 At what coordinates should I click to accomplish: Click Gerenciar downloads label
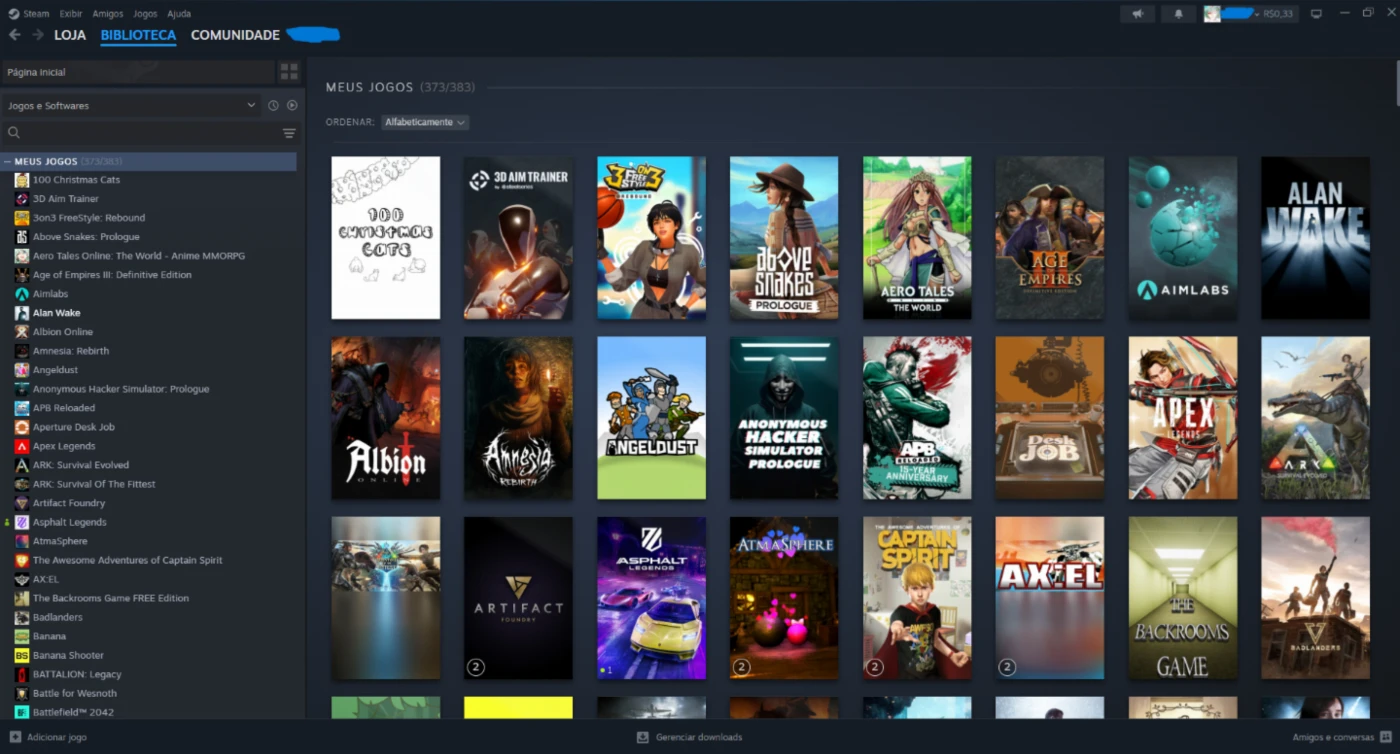699,737
